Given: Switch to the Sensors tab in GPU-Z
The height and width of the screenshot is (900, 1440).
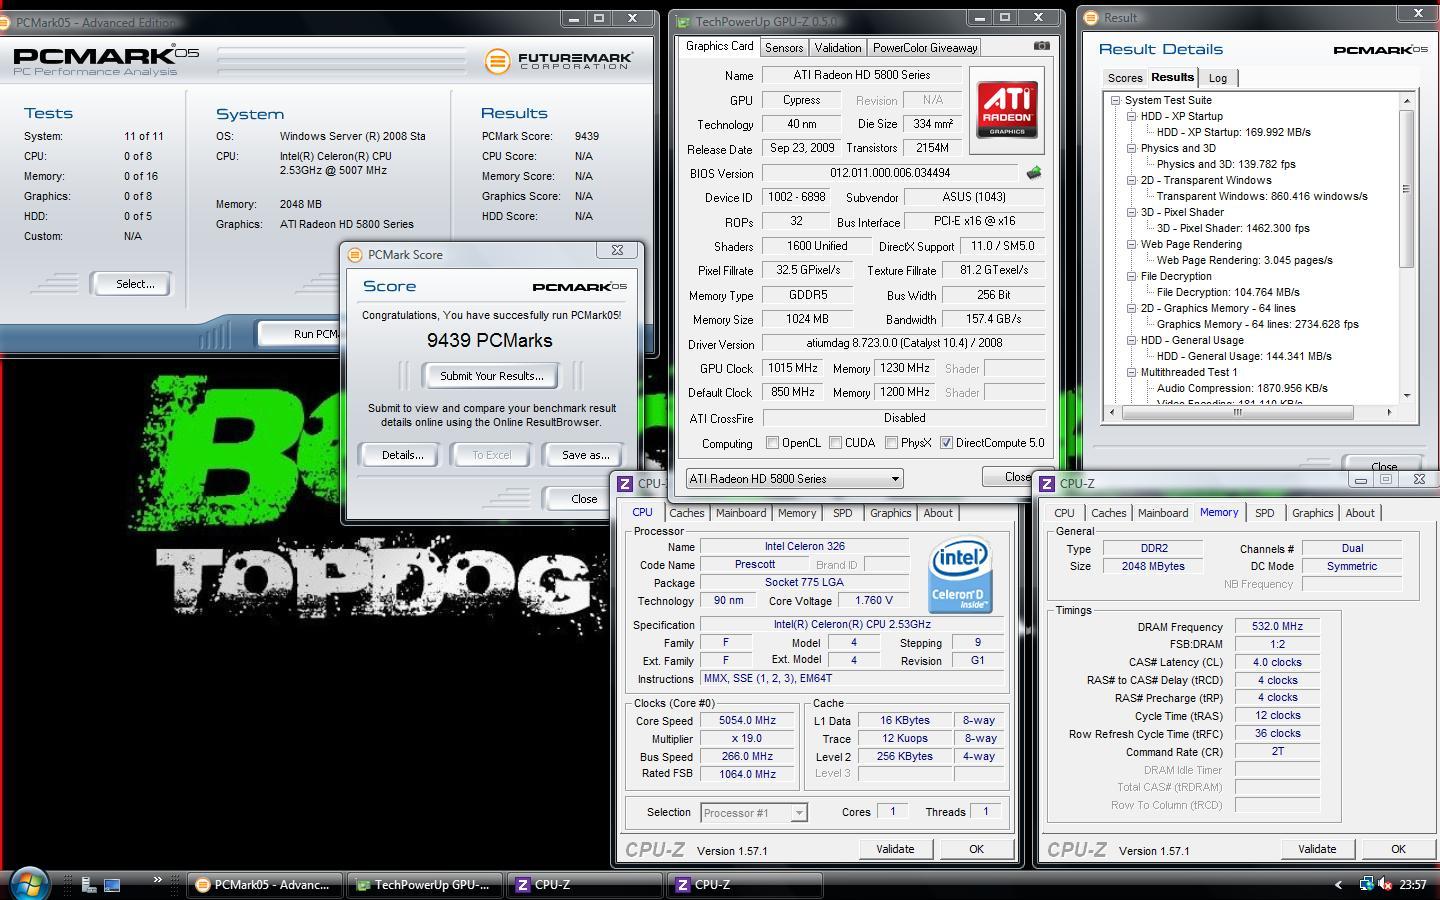Looking at the screenshot, I should (x=784, y=47).
